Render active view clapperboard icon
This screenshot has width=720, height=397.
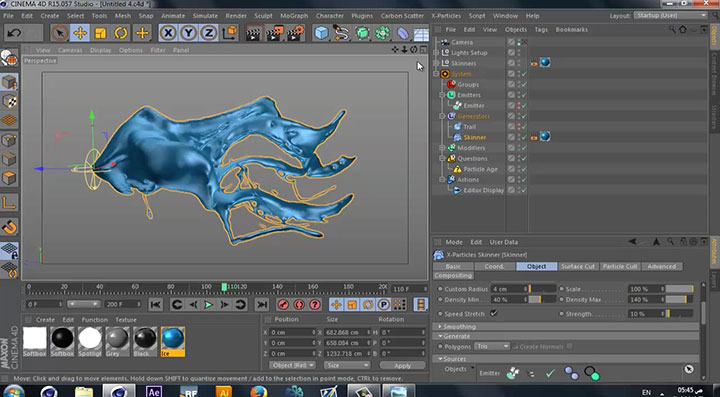click(x=253, y=33)
